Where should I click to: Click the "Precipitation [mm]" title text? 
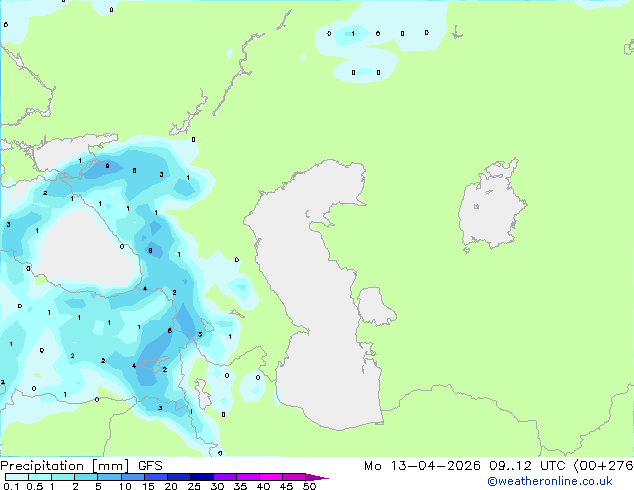point(65,466)
